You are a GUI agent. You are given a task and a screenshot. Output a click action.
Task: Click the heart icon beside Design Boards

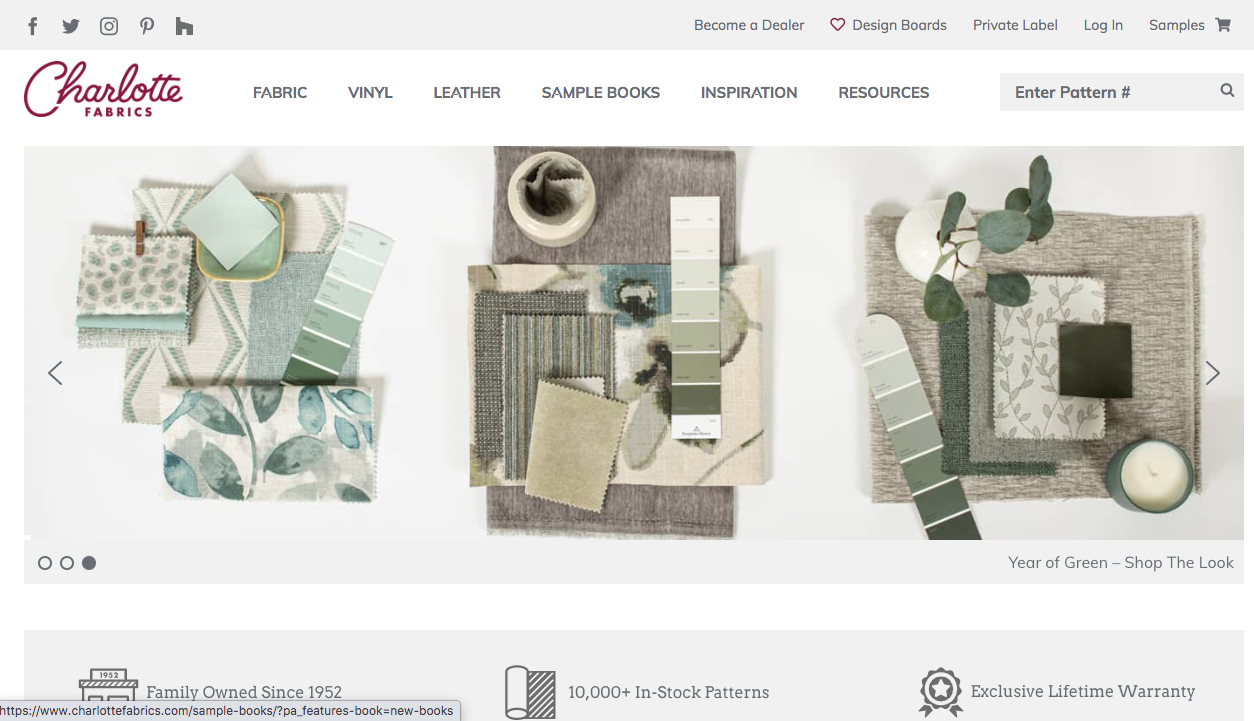point(837,25)
